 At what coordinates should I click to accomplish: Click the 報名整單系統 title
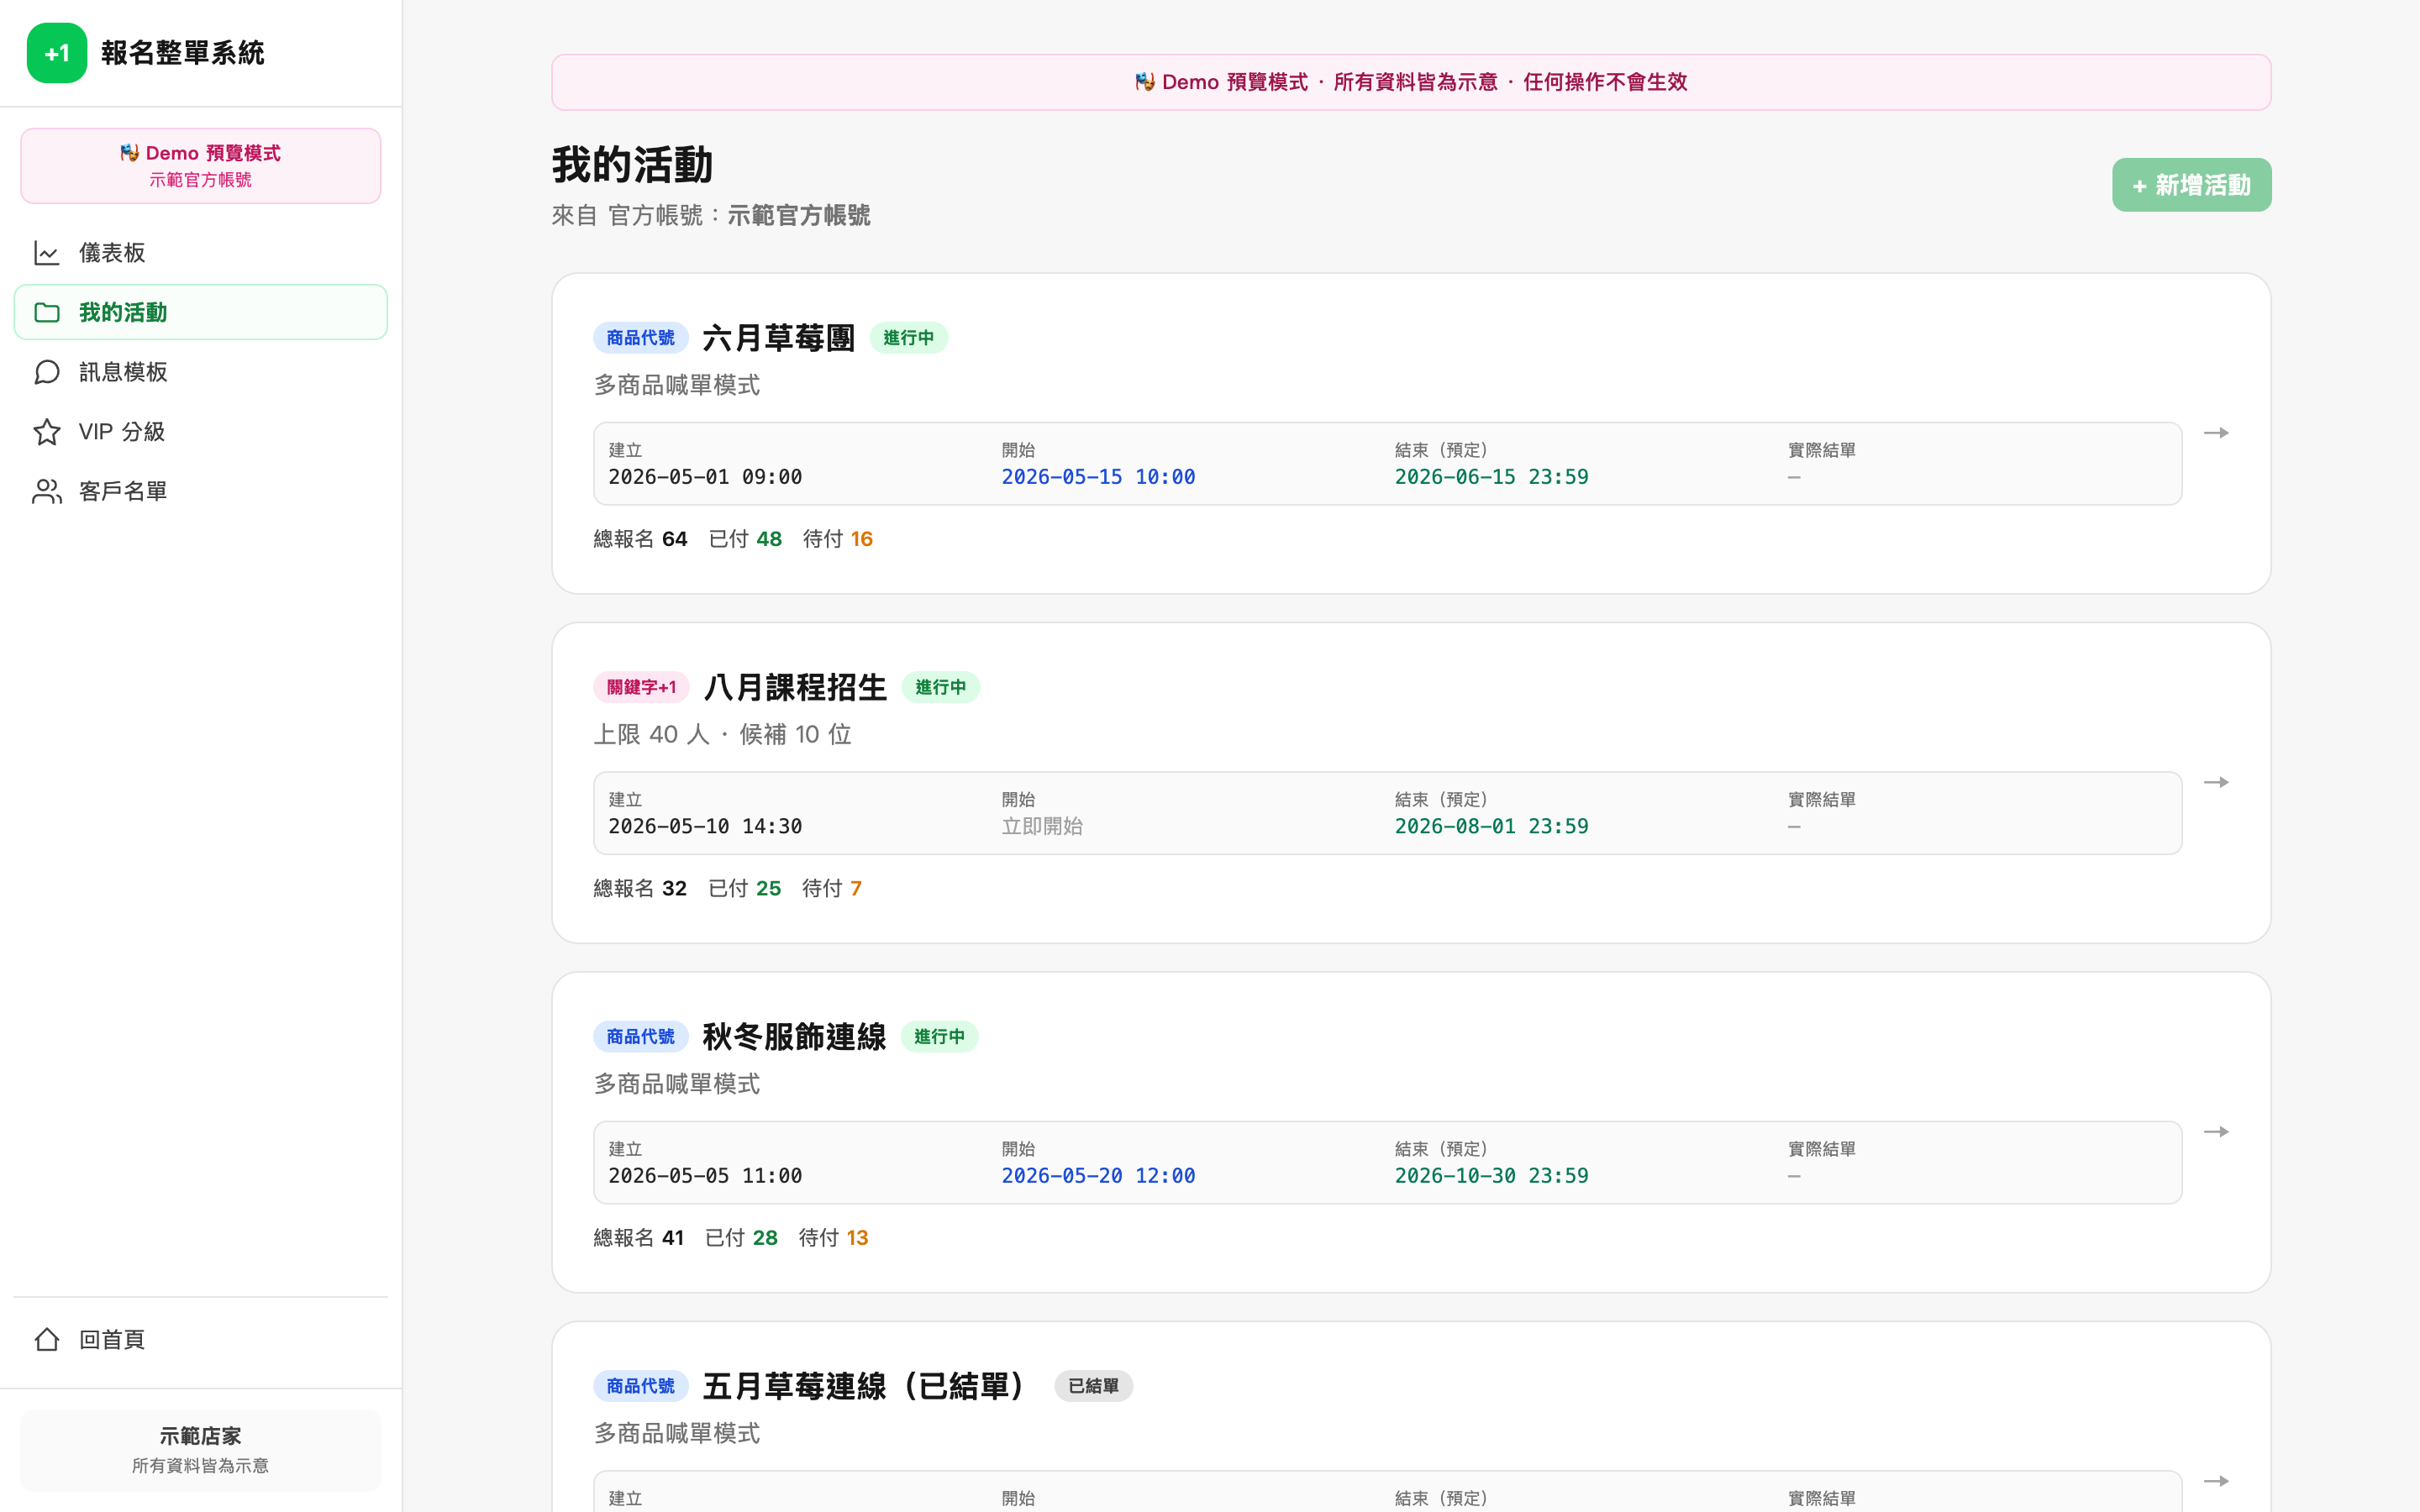click(183, 53)
